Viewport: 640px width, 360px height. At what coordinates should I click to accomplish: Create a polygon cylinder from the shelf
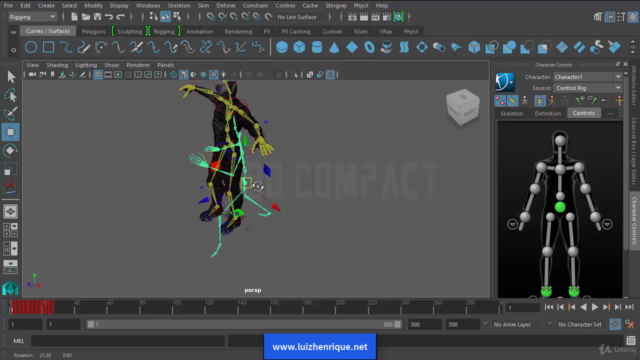pyautogui.click(x=317, y=47)
